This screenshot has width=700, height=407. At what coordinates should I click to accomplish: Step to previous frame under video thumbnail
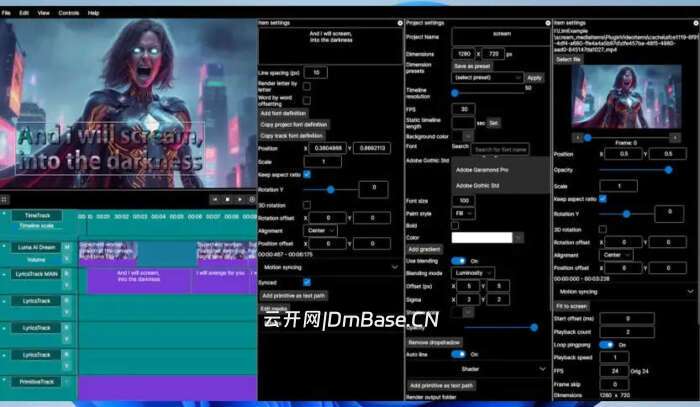[577, 138]
